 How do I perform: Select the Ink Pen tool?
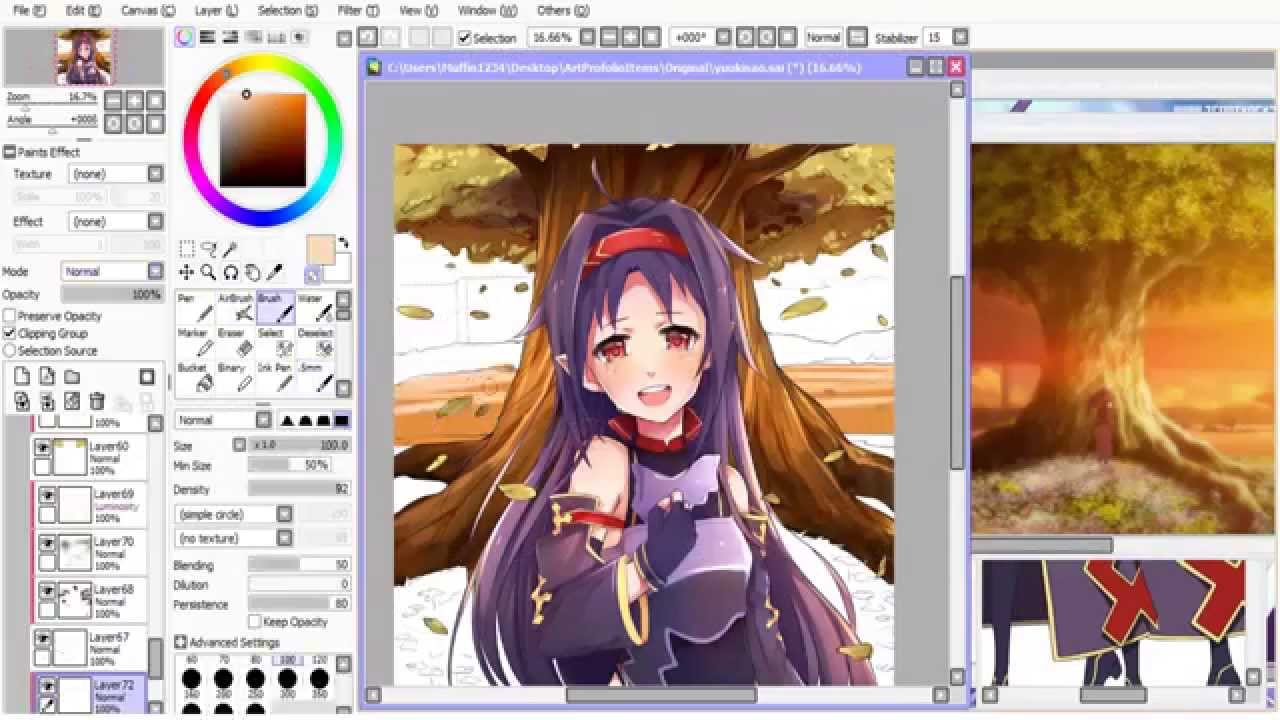pyautogui.click(x=275, y=377)
